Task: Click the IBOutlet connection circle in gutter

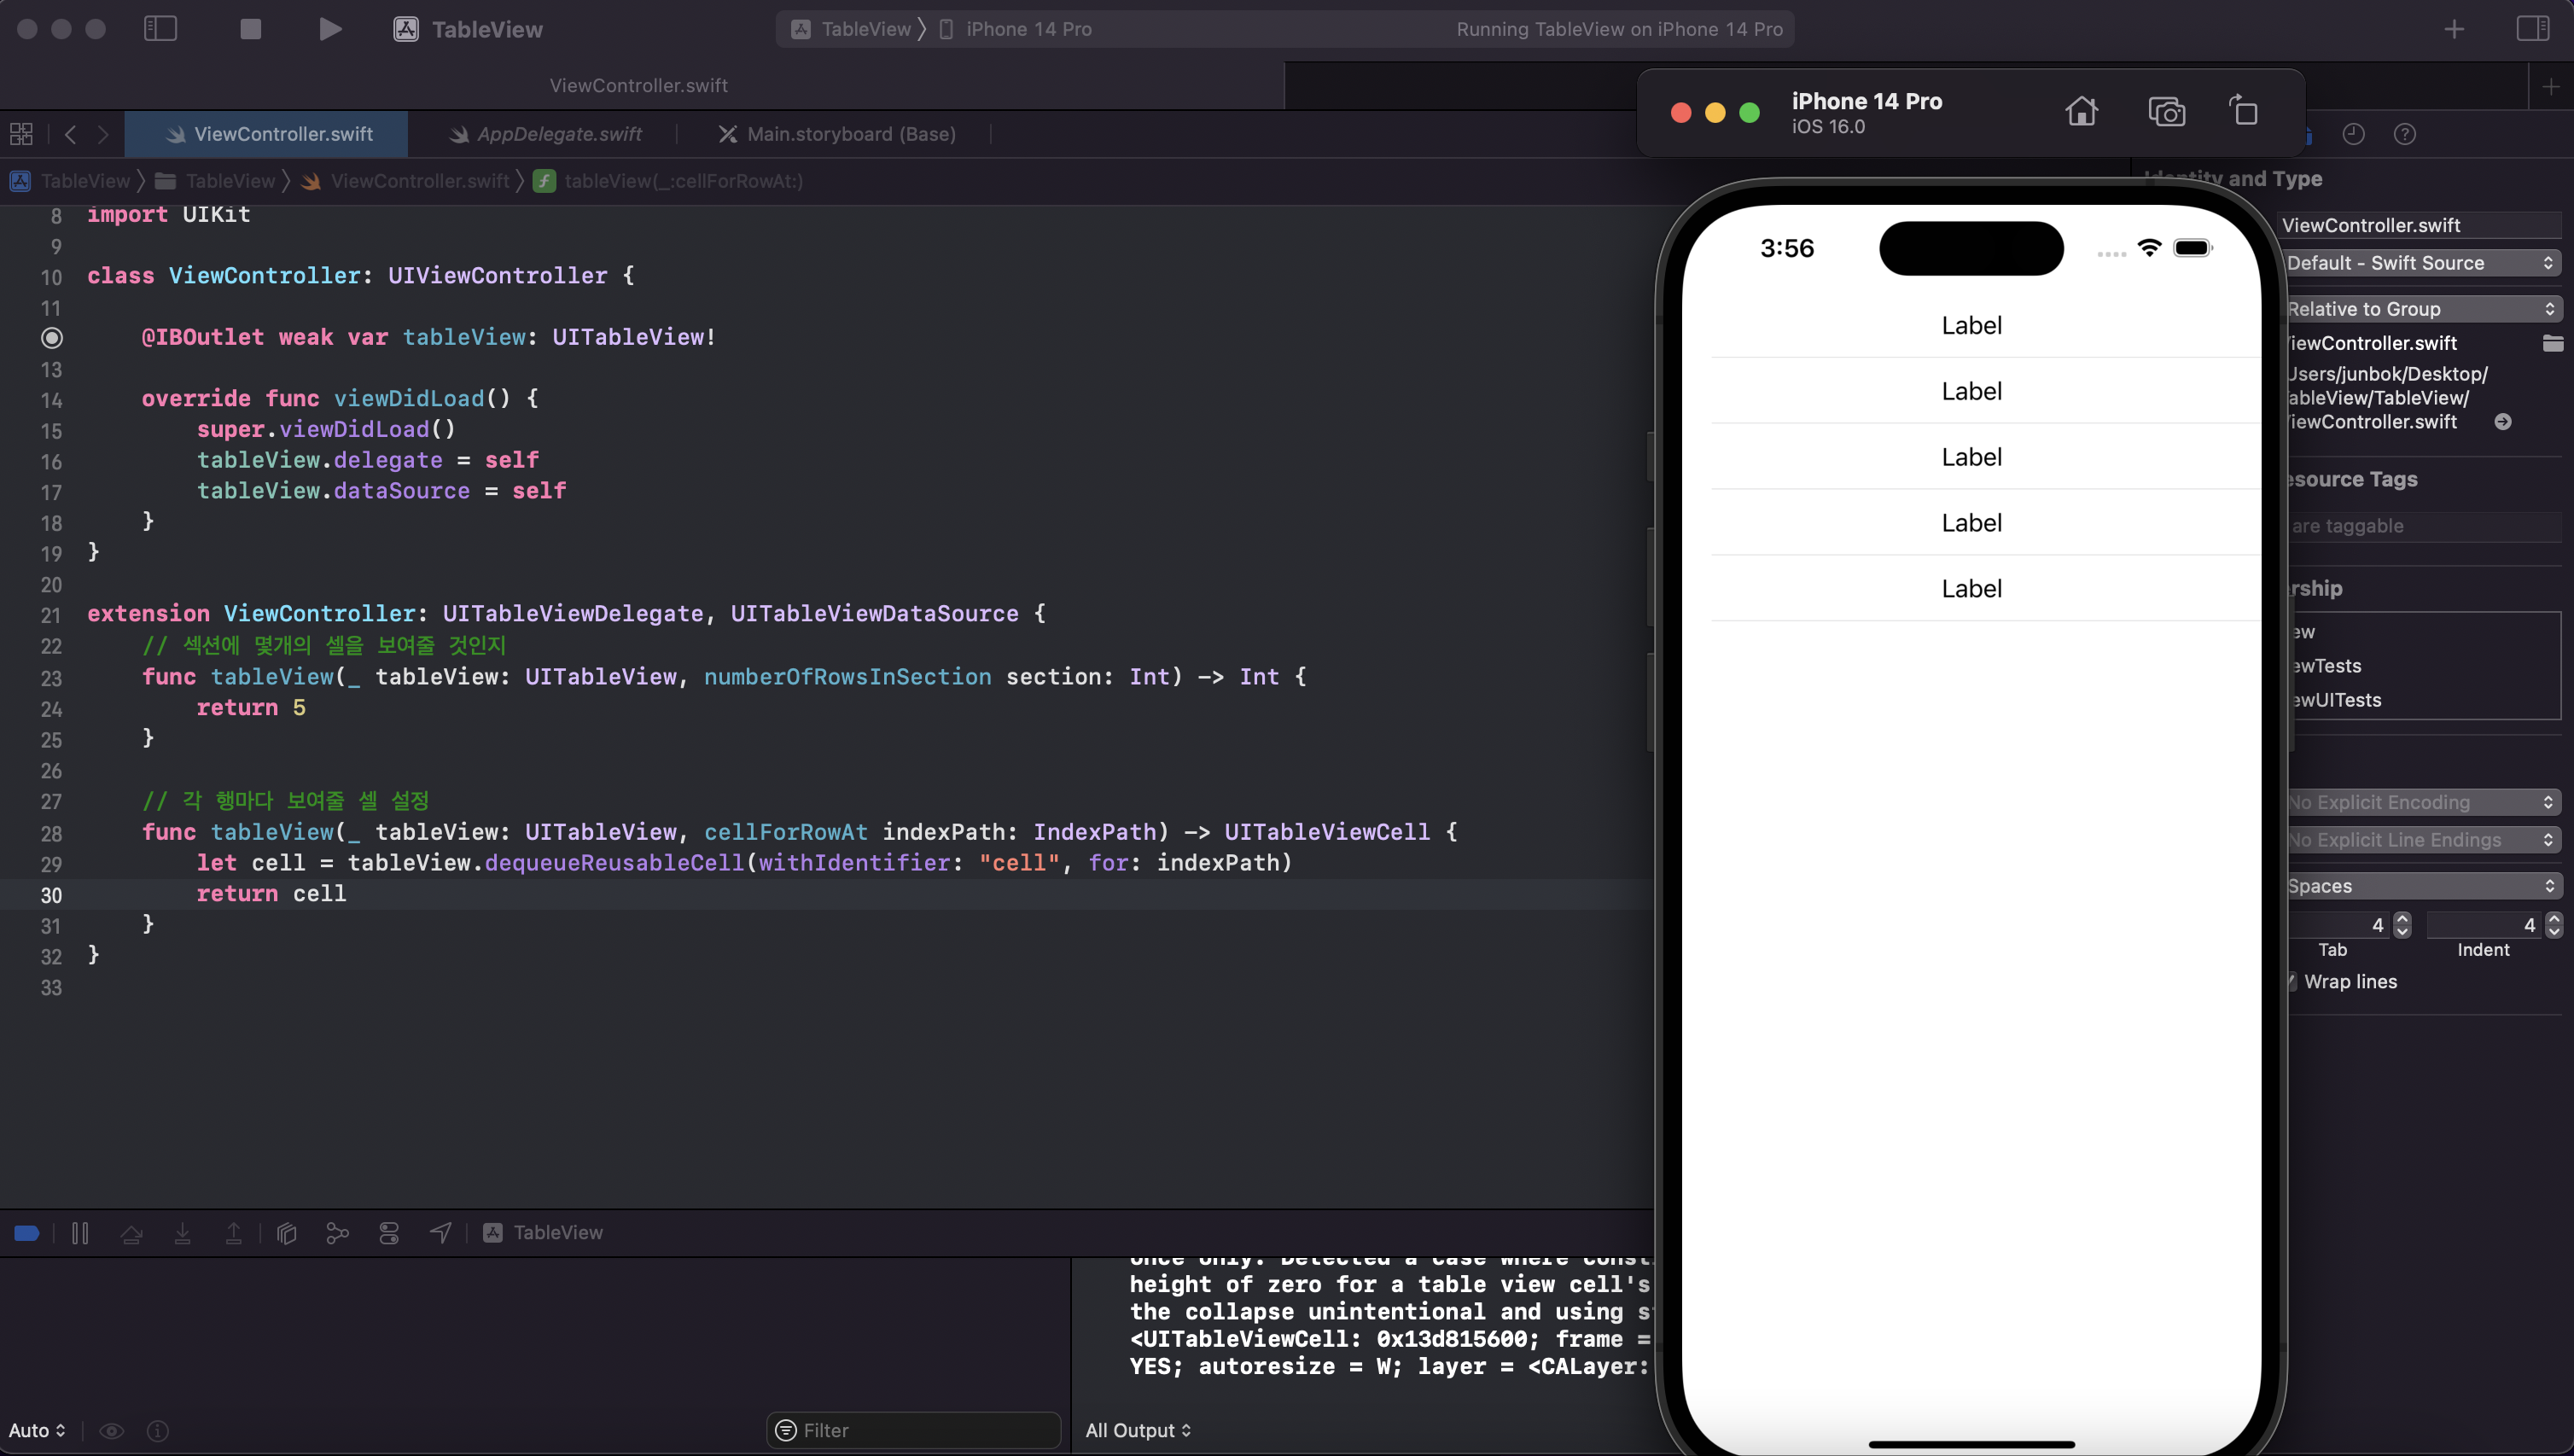Action: point(52,338)
